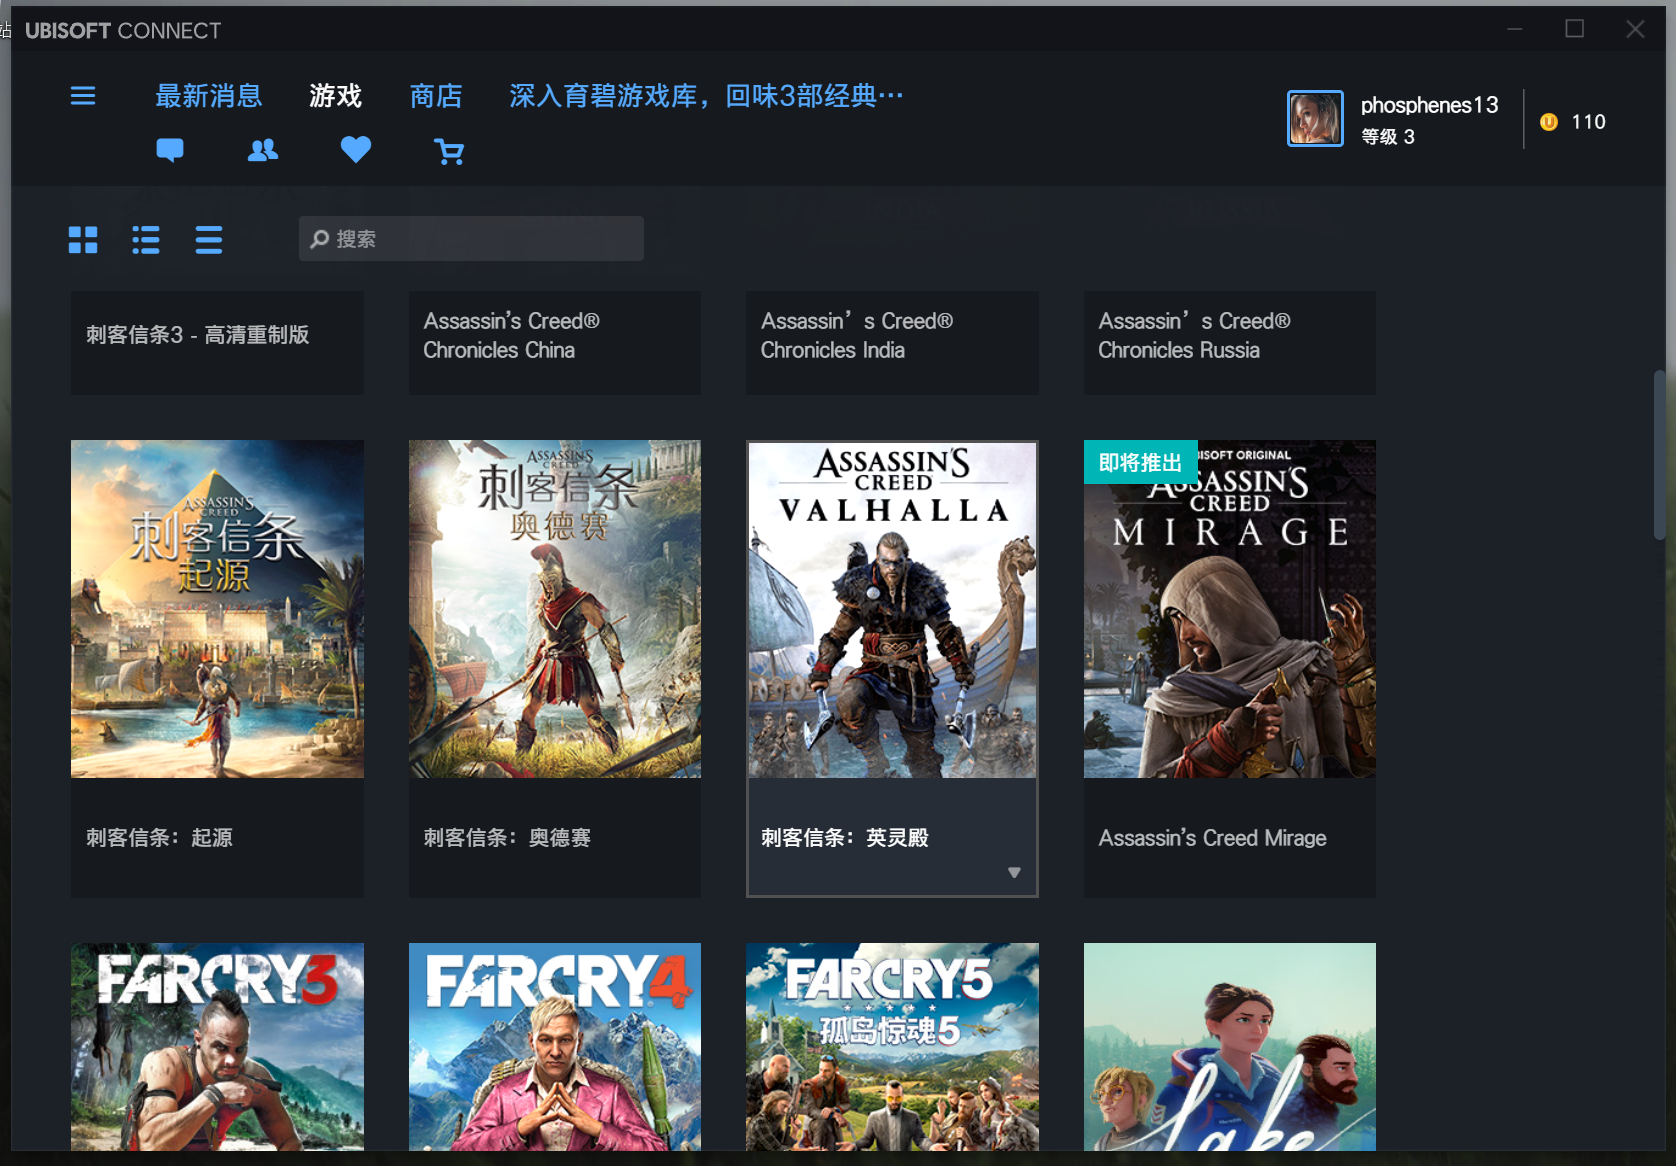
Task: Click the phosphenes13 username
Action: coord(1429,105)
